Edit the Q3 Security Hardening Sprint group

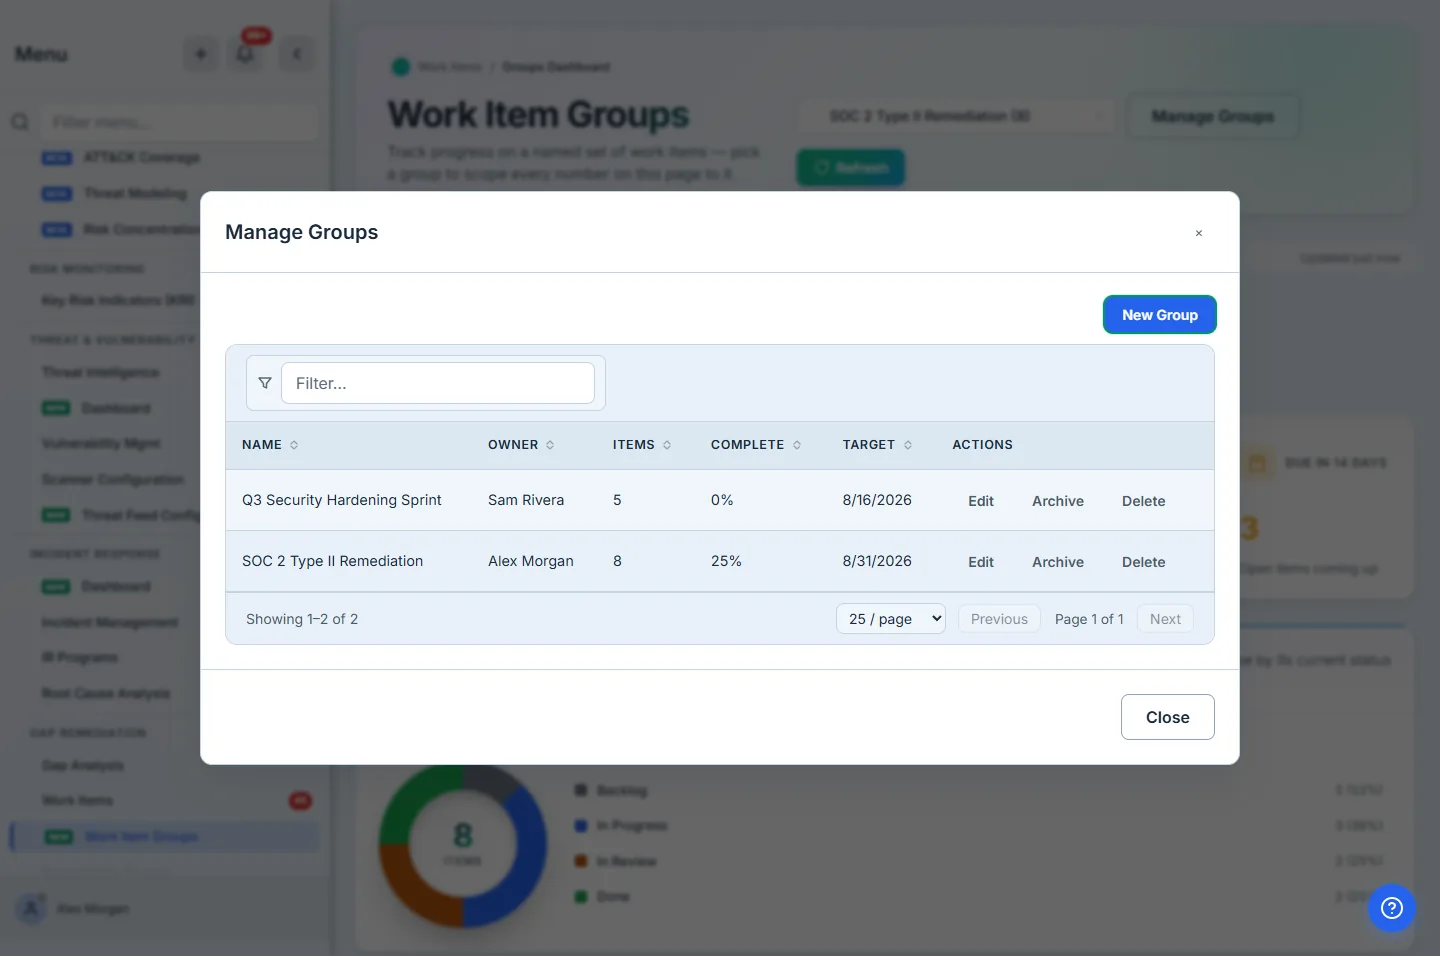[x=981, y=501]
